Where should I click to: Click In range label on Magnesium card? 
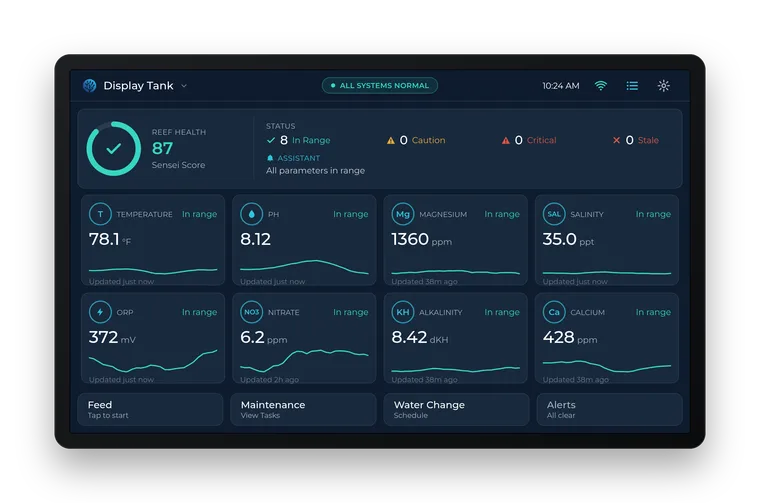click(x=502, y=214)
